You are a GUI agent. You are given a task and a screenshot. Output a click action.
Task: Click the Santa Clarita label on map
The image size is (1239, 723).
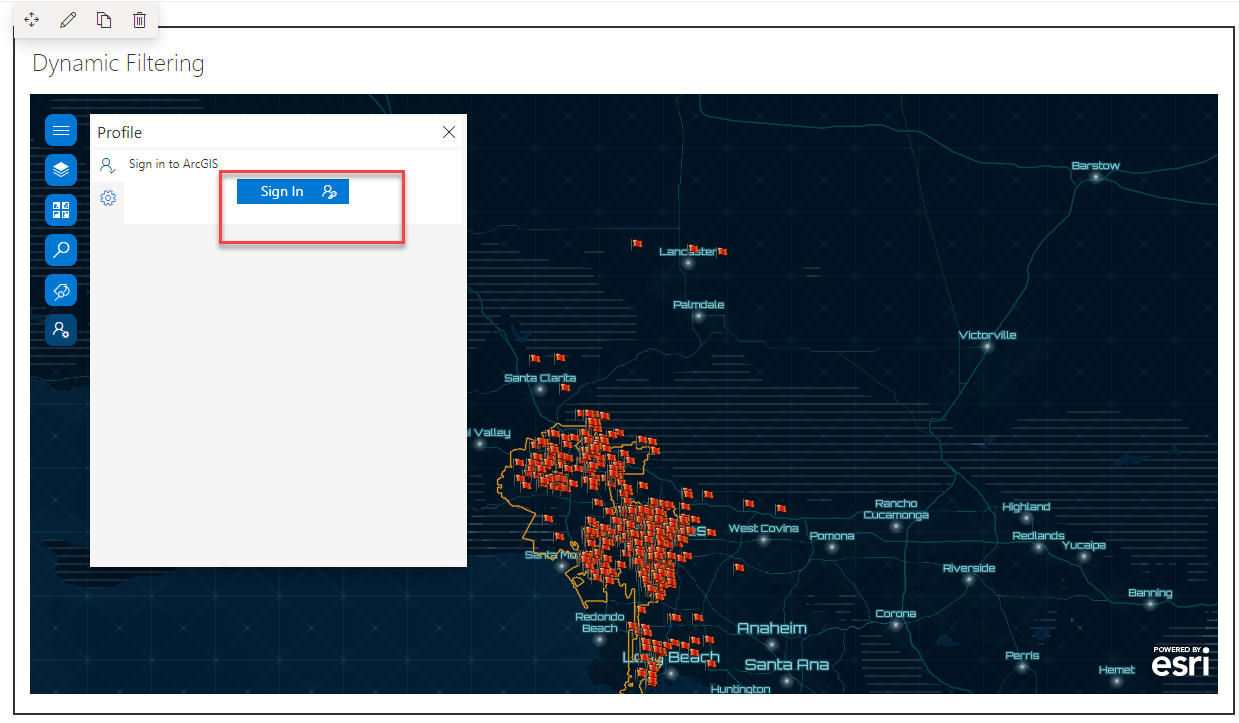(540, 377)
